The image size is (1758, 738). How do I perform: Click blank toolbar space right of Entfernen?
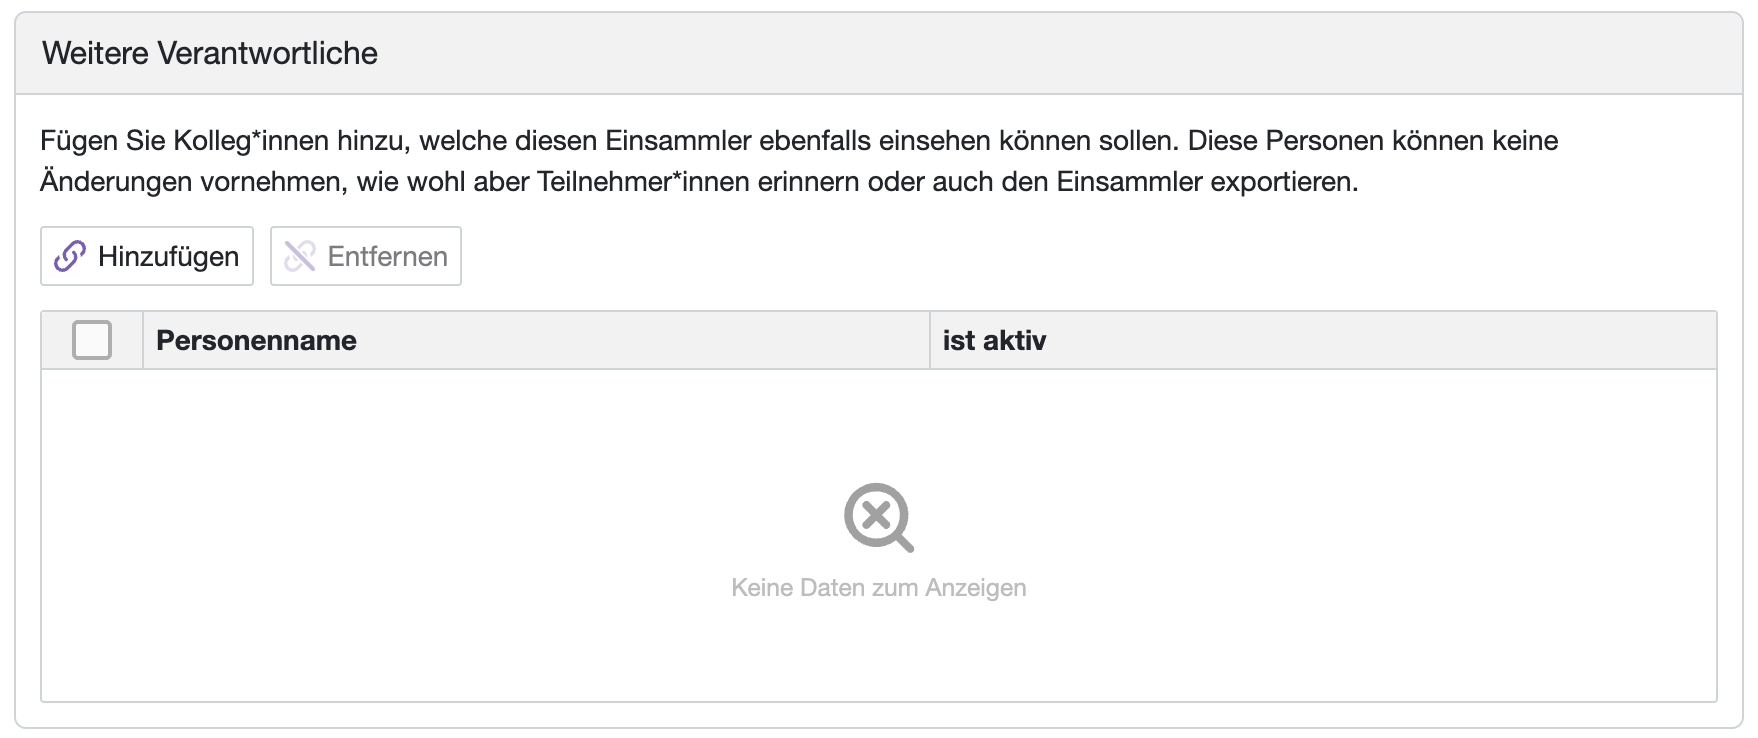(x=1000, y=256)
